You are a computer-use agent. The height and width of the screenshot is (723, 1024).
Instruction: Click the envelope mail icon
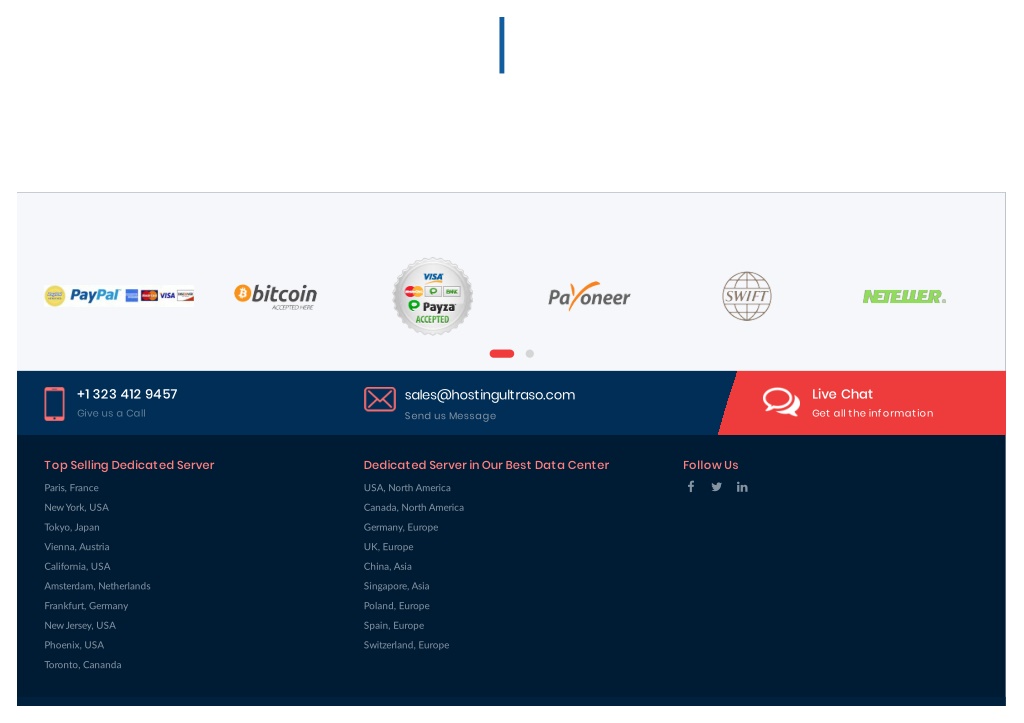click(x=379, y=399)
